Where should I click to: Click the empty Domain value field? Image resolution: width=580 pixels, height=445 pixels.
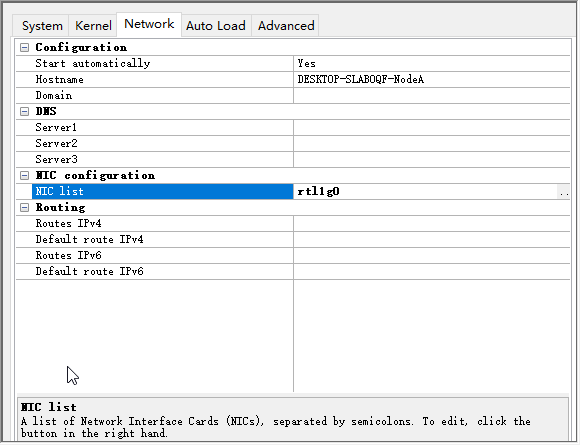coord(432,95)
